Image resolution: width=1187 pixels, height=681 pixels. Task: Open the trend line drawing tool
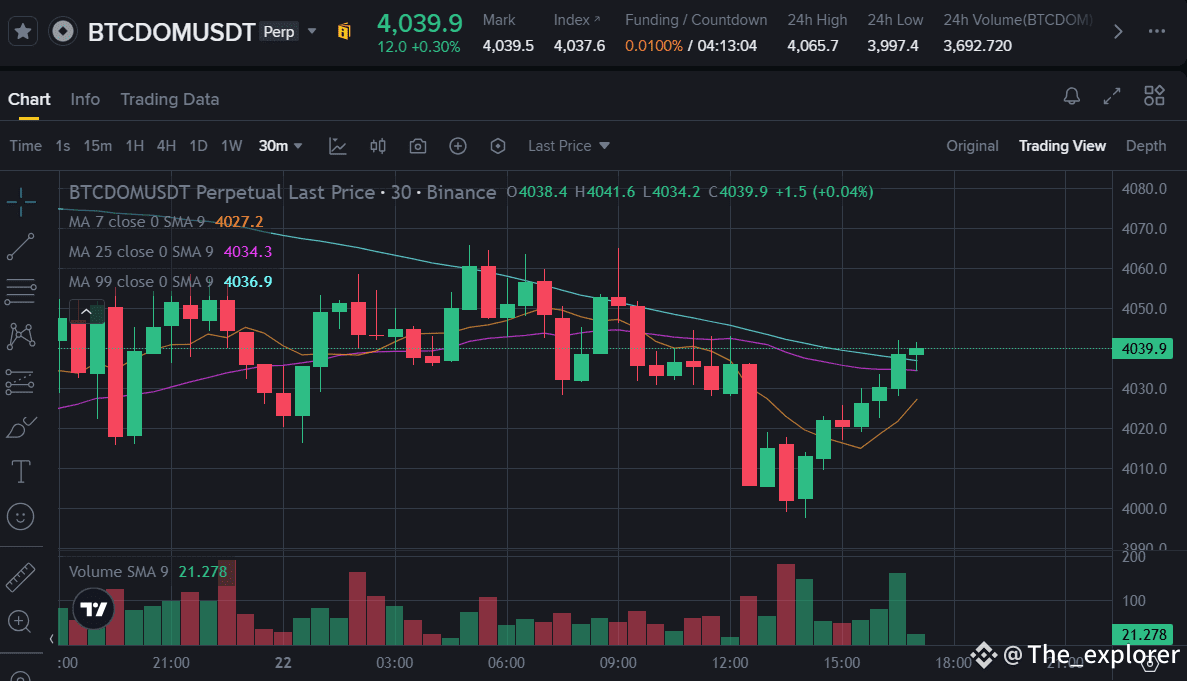point(21,246)
